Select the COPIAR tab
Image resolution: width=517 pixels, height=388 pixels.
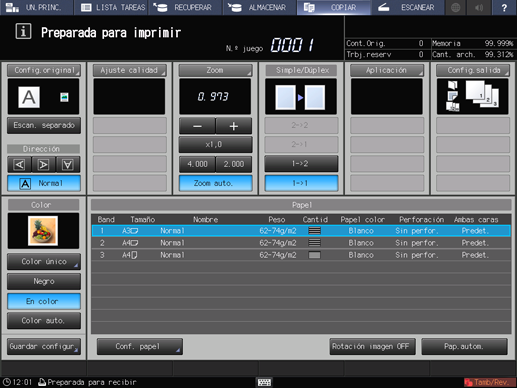[334, 7]
